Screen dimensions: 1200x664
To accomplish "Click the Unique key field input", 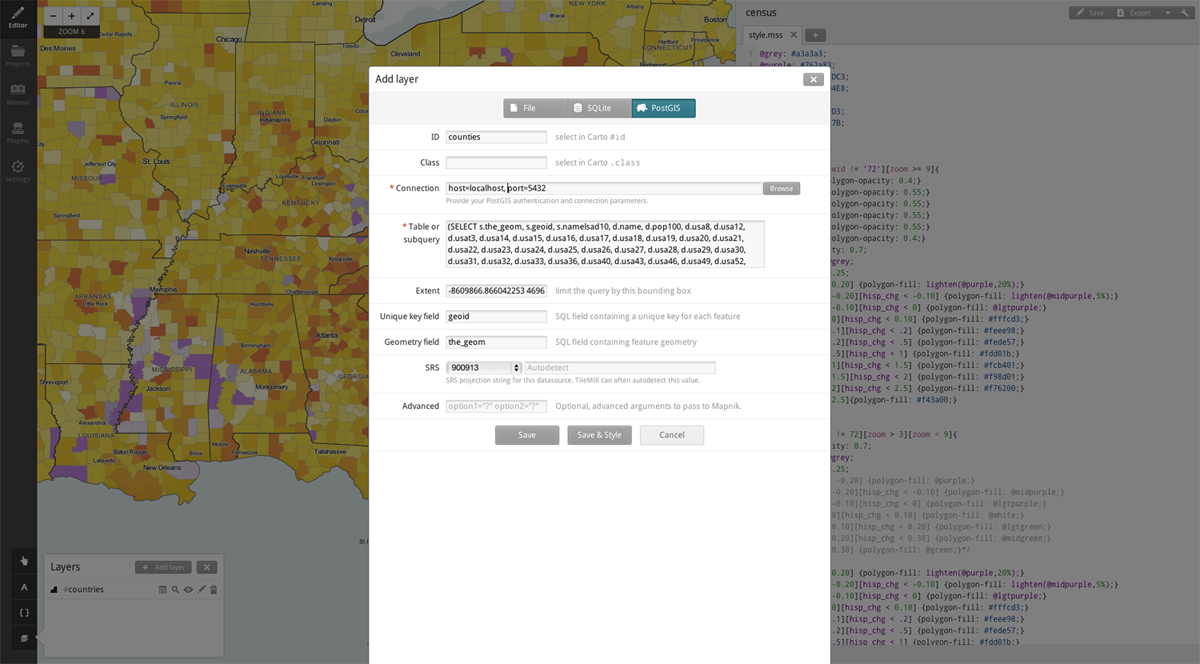I will tap(496, 316).
